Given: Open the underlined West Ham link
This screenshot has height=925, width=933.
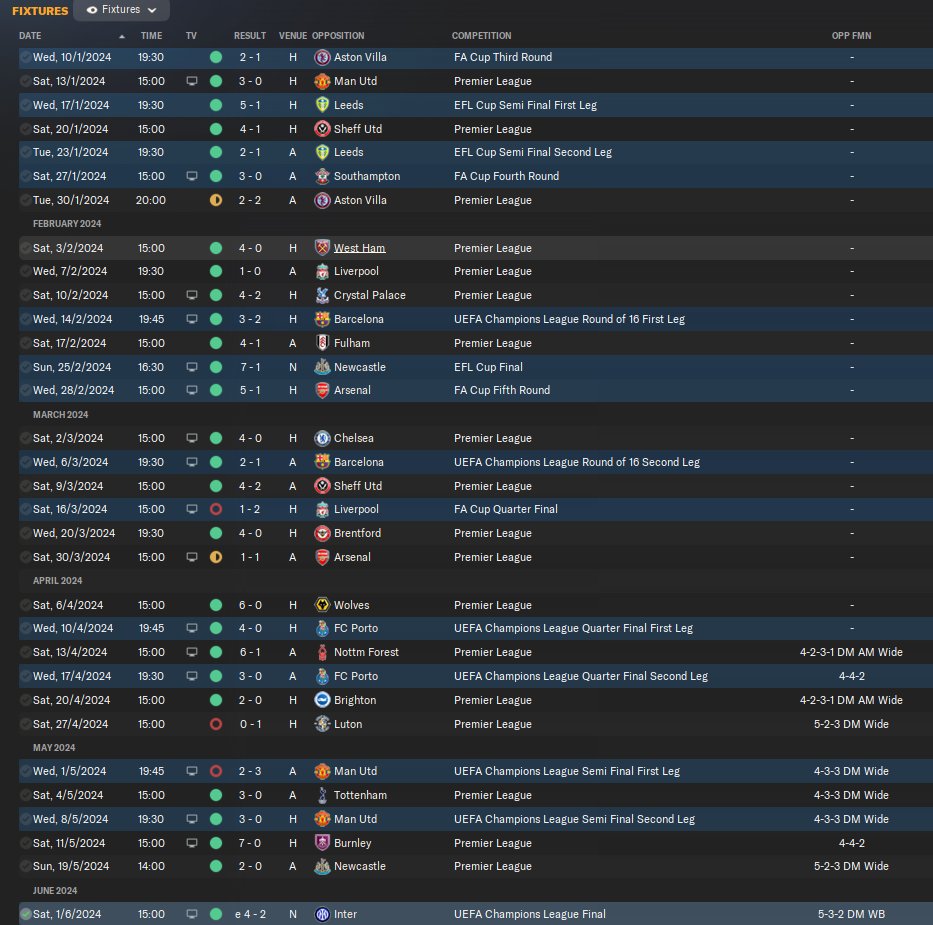Looking at the screenshot, I should coord(359,248).
